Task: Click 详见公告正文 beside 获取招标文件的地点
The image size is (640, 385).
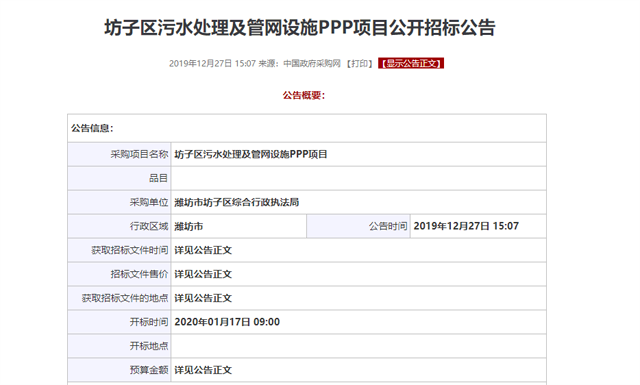Action: tap(203, 298)
